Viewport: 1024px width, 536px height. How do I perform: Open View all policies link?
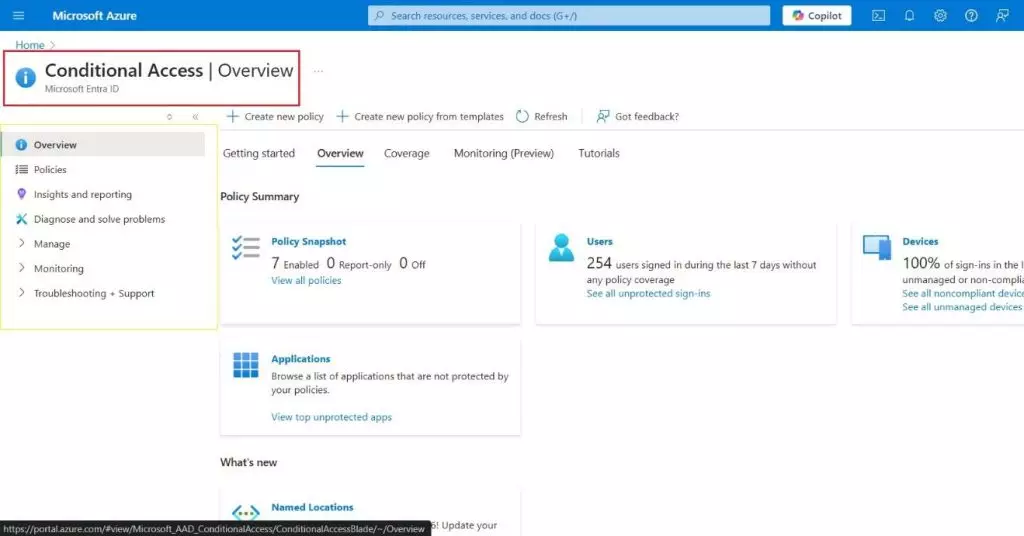click(x=306, y=281)
